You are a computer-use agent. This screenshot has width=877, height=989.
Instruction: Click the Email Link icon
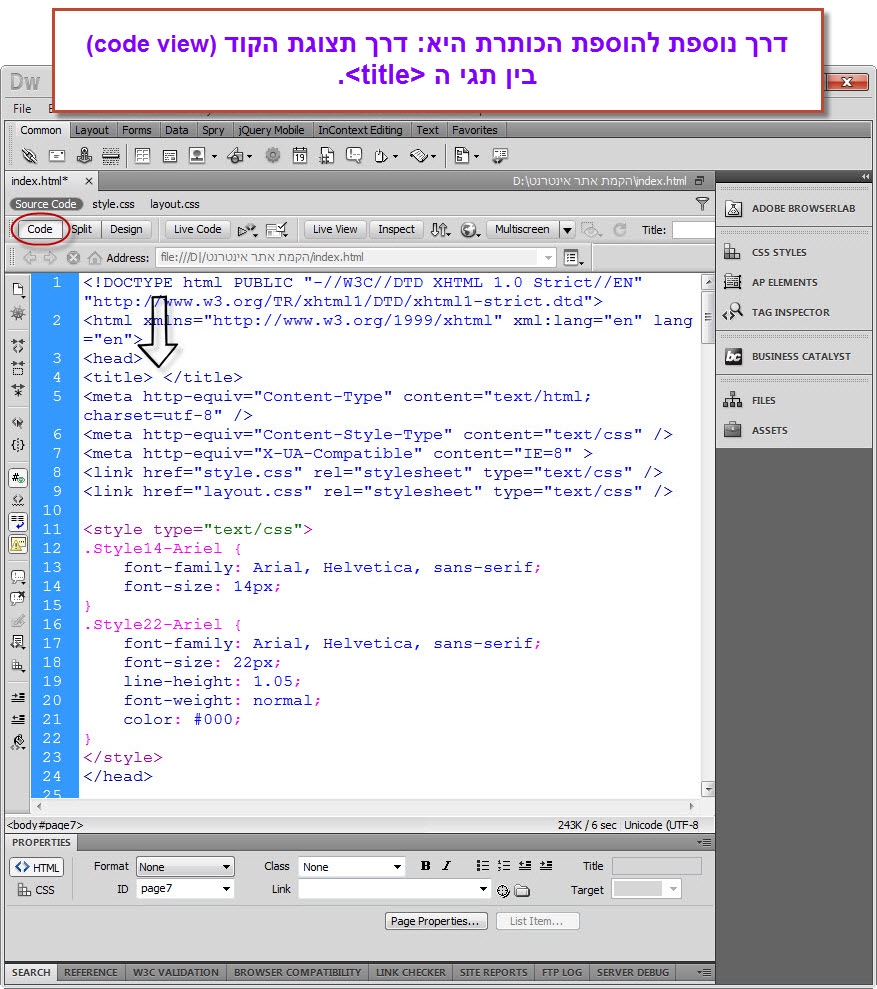click(57, 156)
